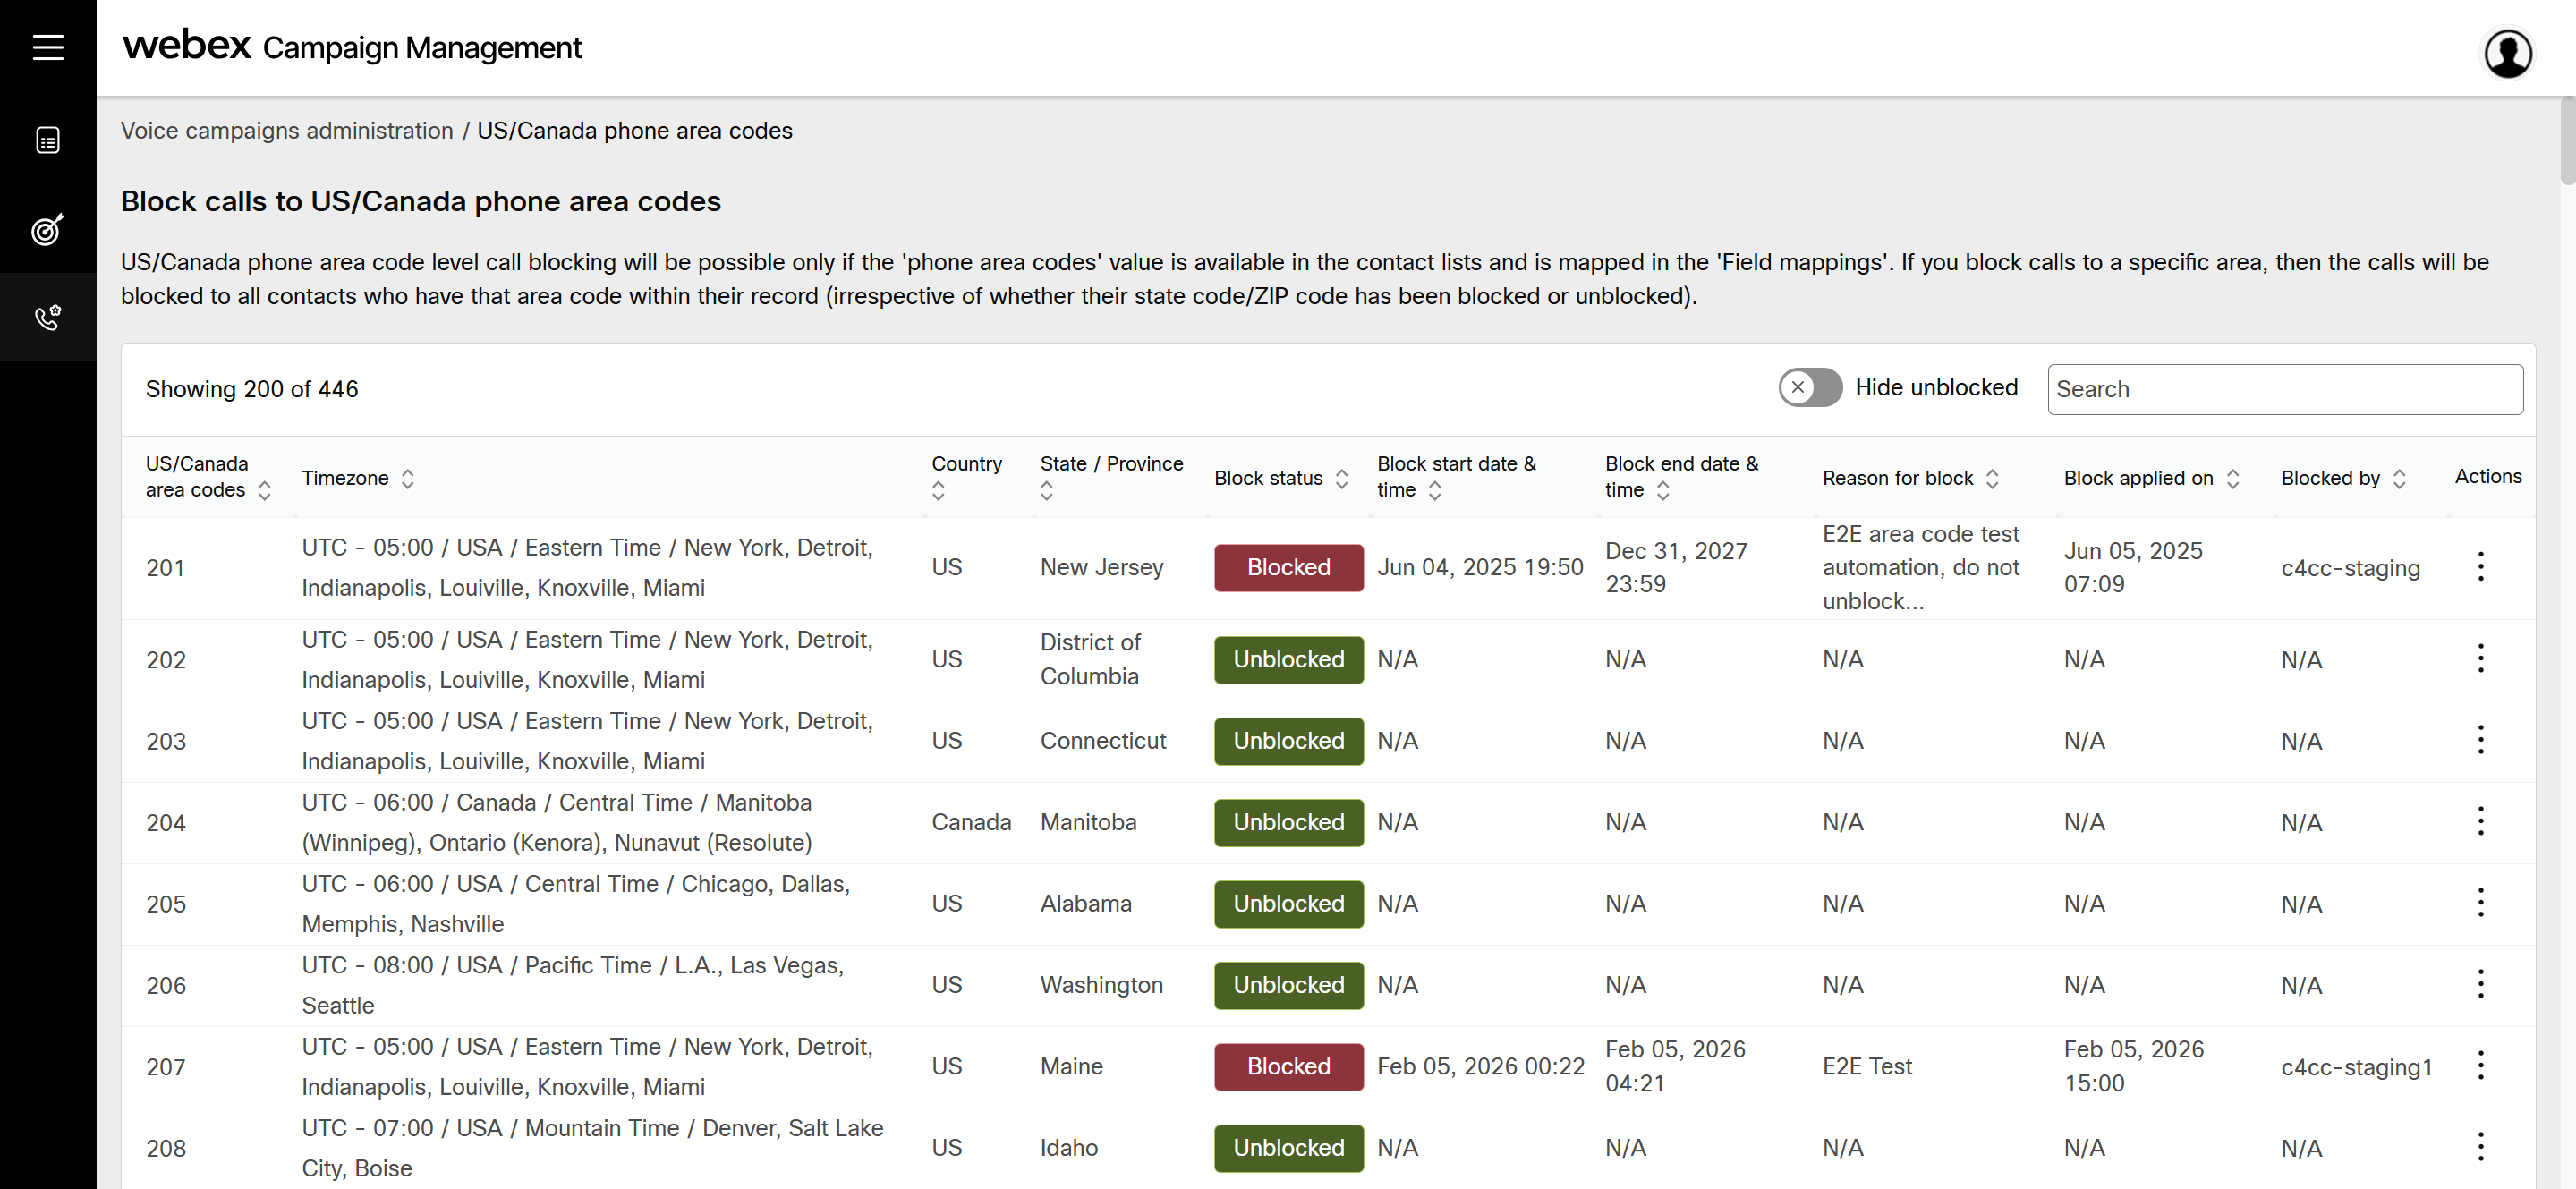Open the campaigns target sidebar icon
The height and width of the screenshot is (1189, 2576).
point(47,230)
